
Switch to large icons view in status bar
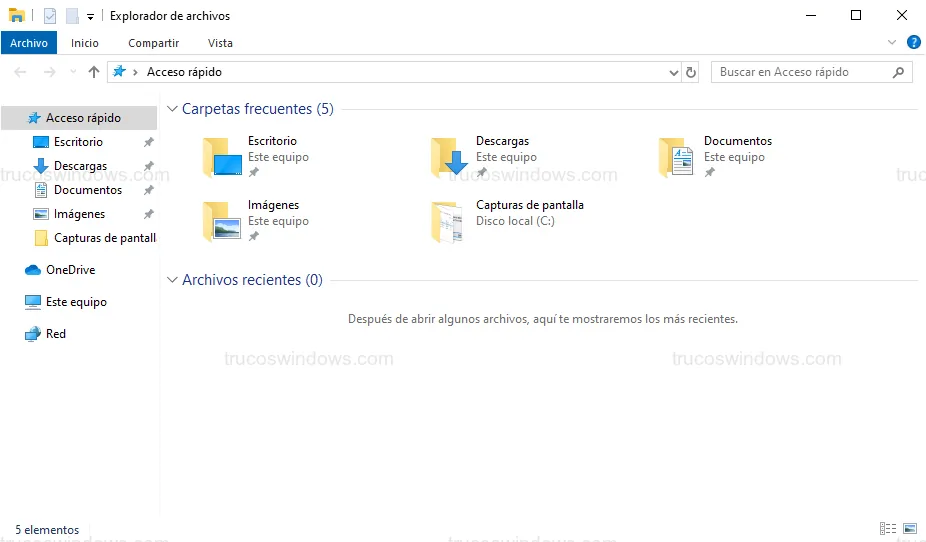909,529
